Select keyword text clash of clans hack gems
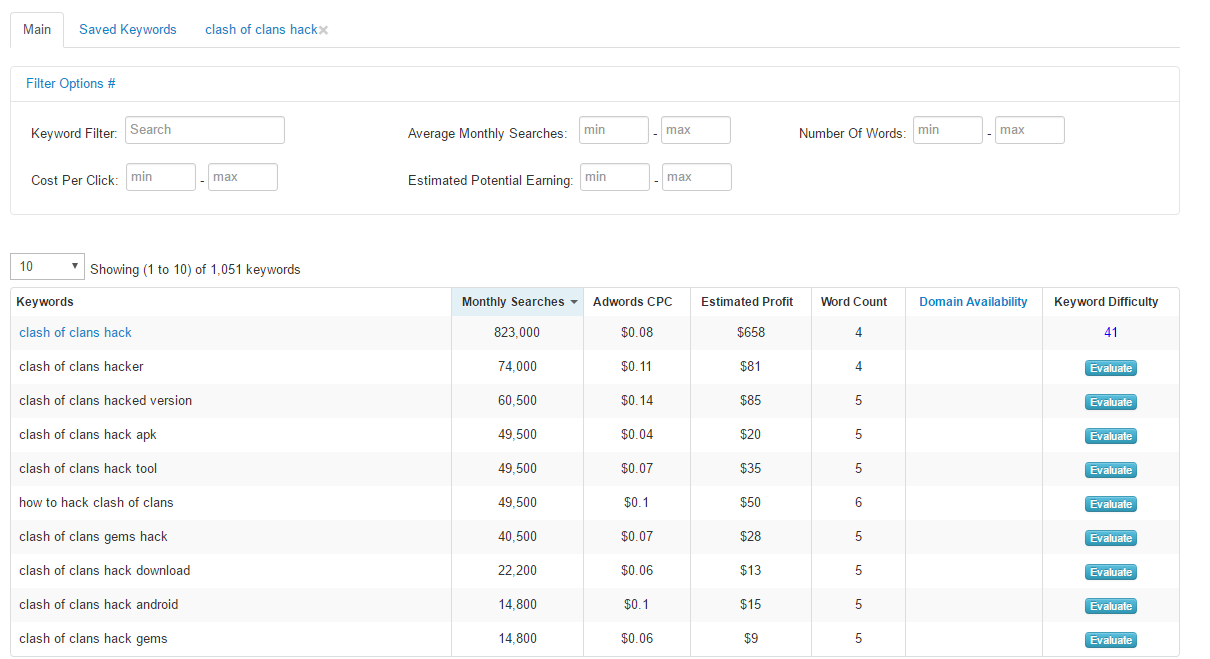Viewport: 1210px width, 659px height. point(93,639)
